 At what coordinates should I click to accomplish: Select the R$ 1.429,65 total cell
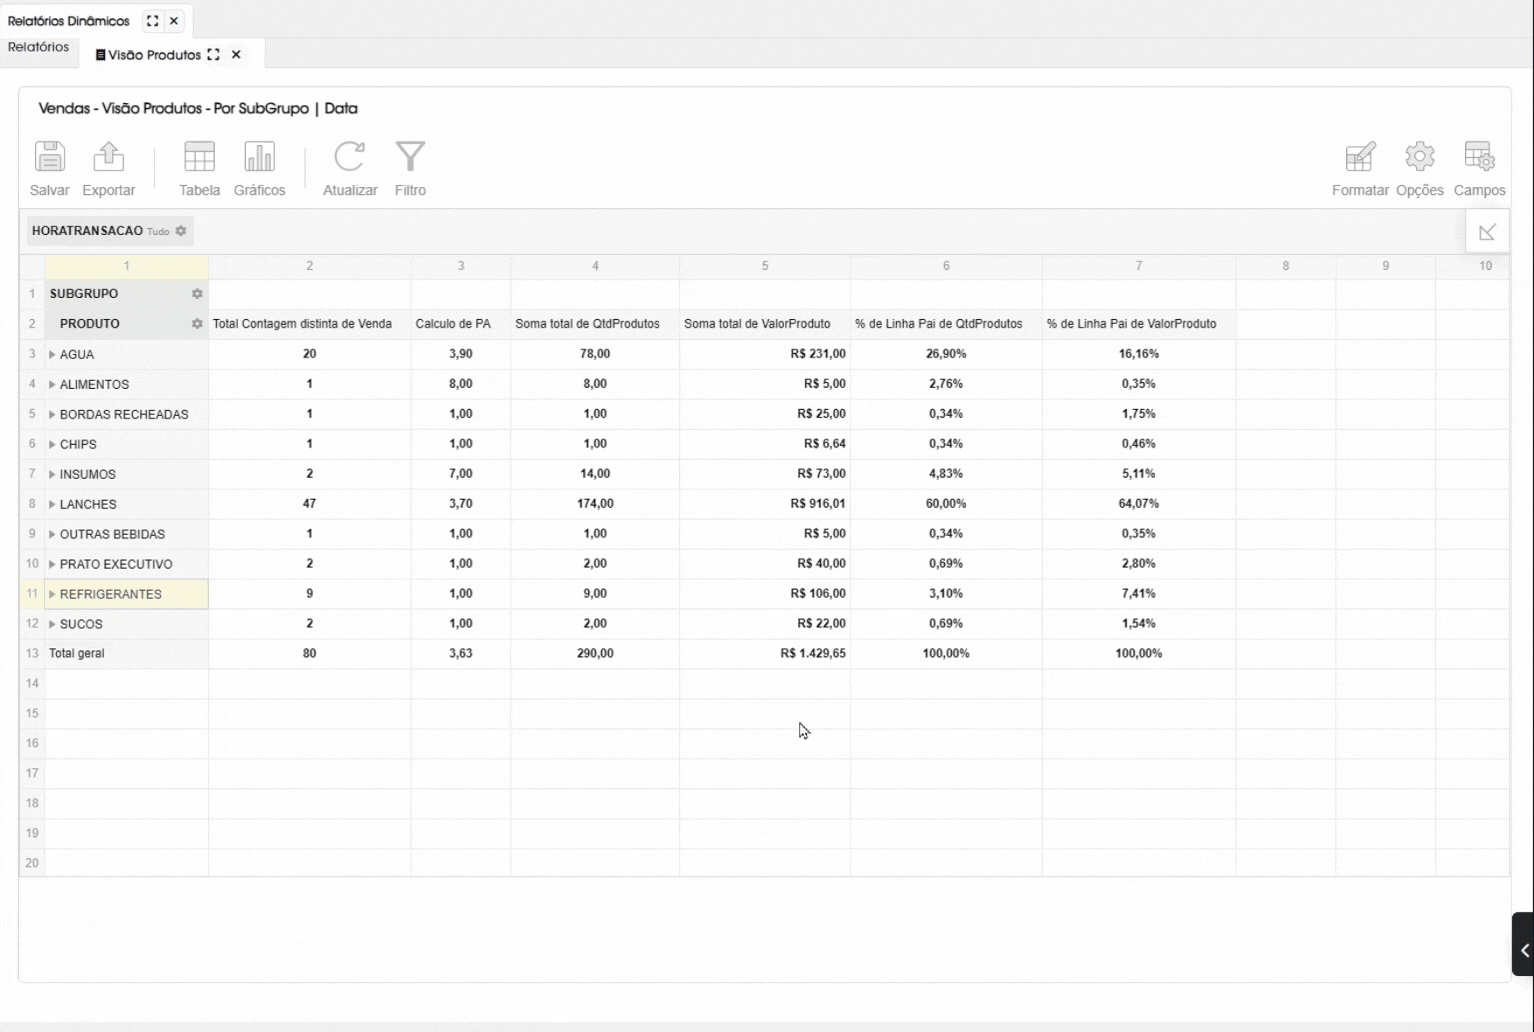765,654
